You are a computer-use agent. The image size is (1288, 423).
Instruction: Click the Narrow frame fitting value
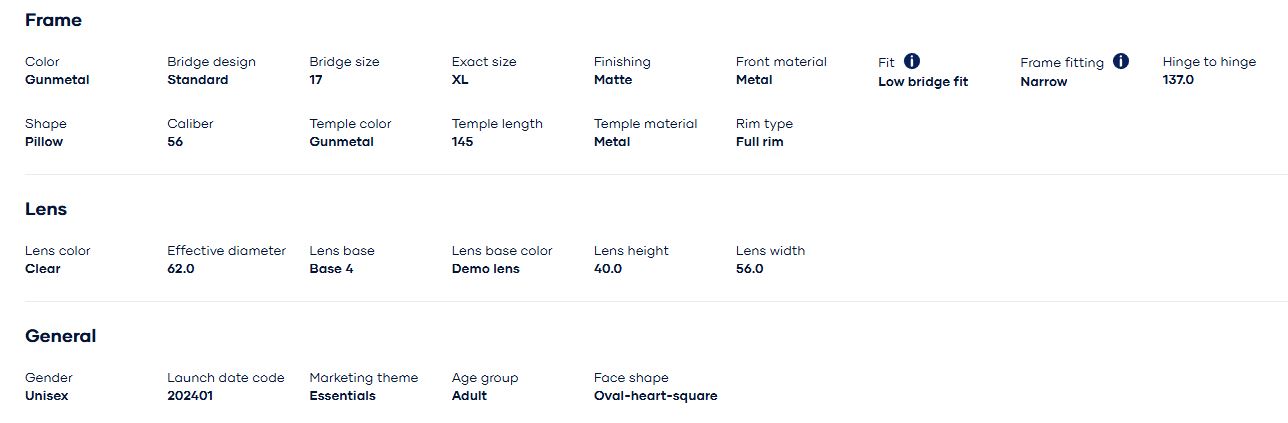coord(1043,82)
